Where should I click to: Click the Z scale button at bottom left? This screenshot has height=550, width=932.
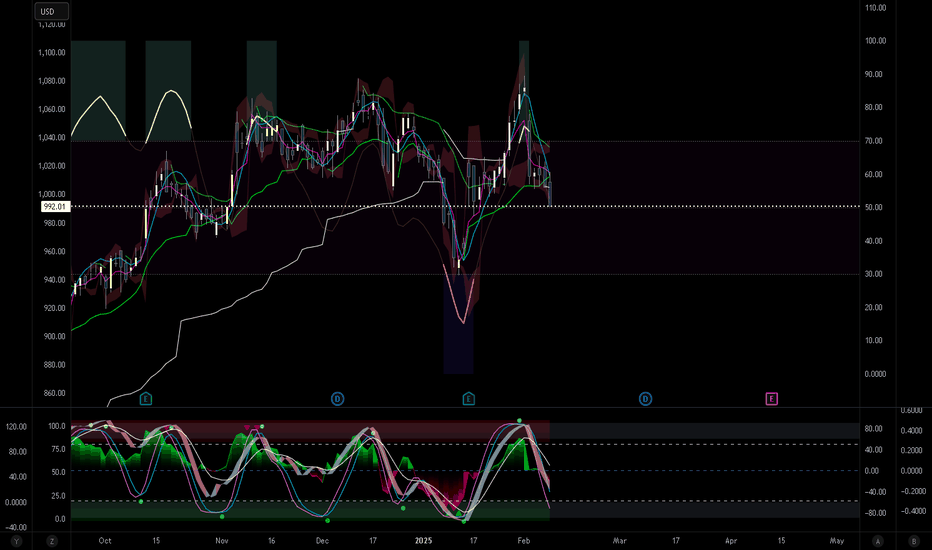pyautogui.click(x=52, y=541)
